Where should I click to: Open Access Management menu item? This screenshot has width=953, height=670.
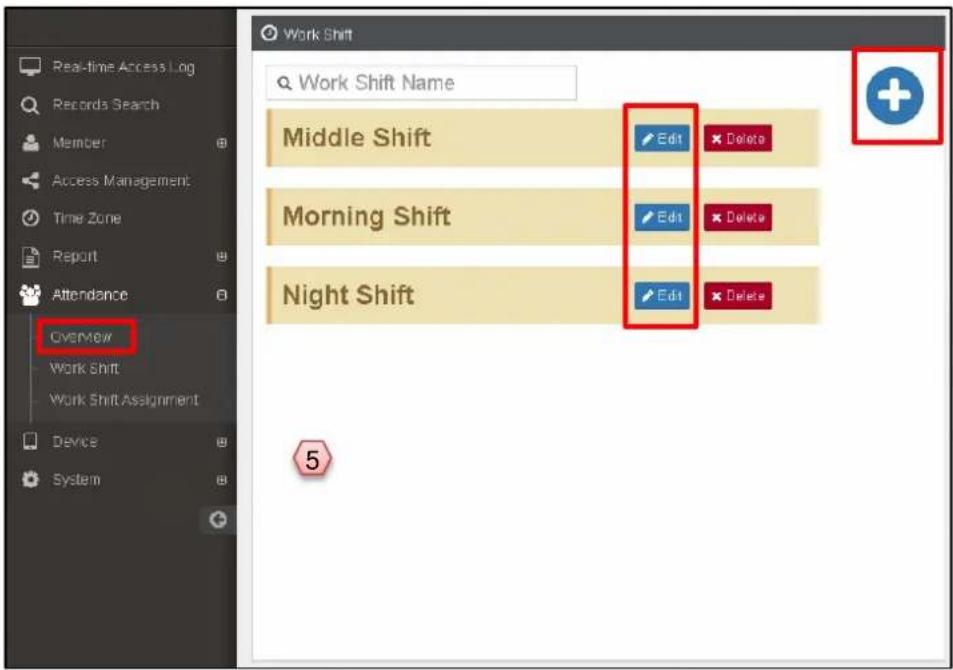(x=121, y=181)
